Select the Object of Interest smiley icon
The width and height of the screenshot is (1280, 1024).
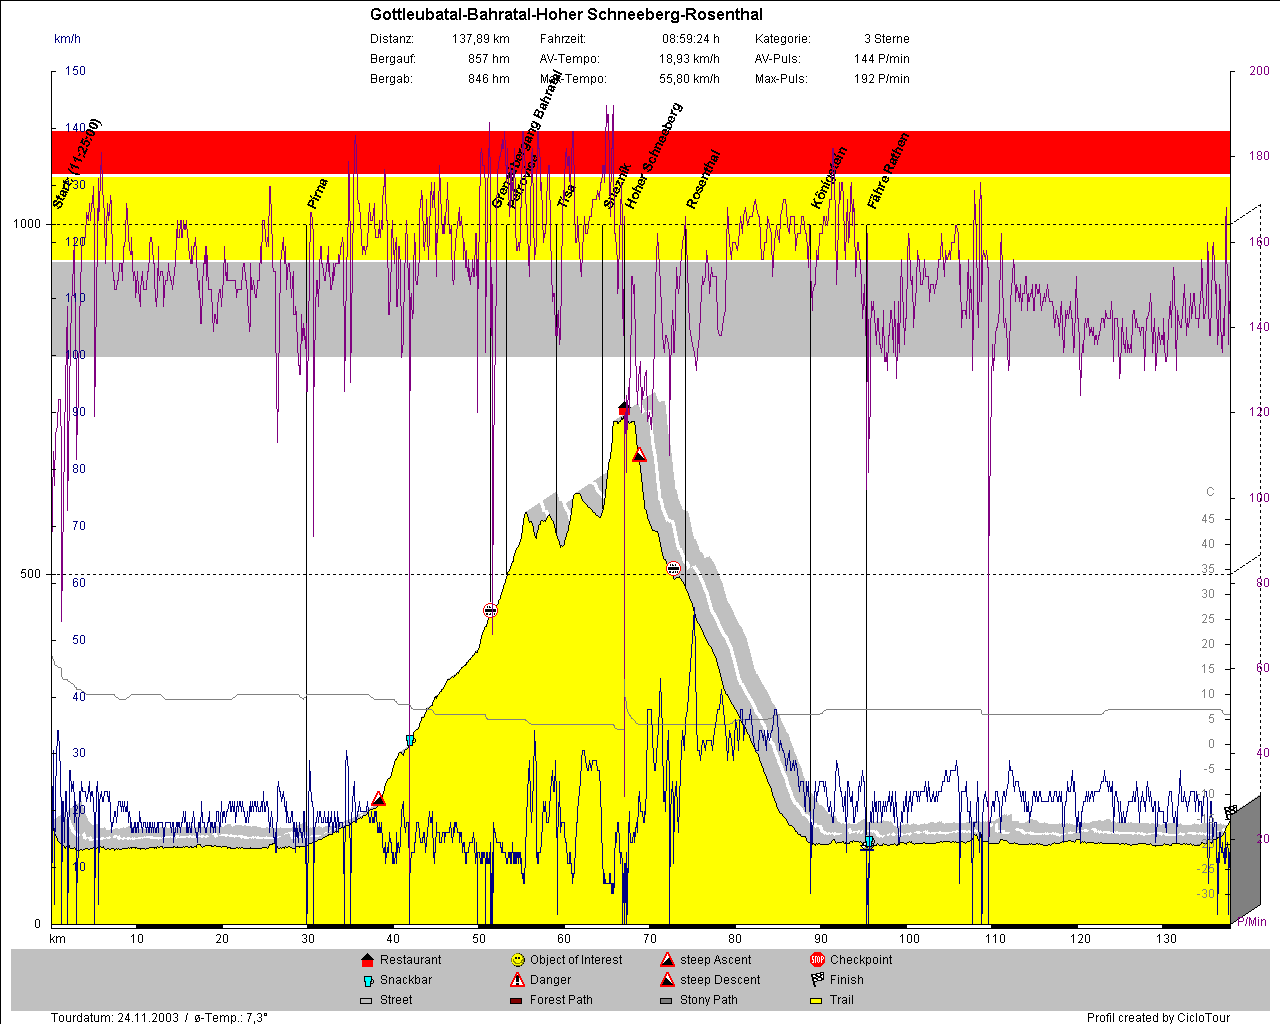517,960
